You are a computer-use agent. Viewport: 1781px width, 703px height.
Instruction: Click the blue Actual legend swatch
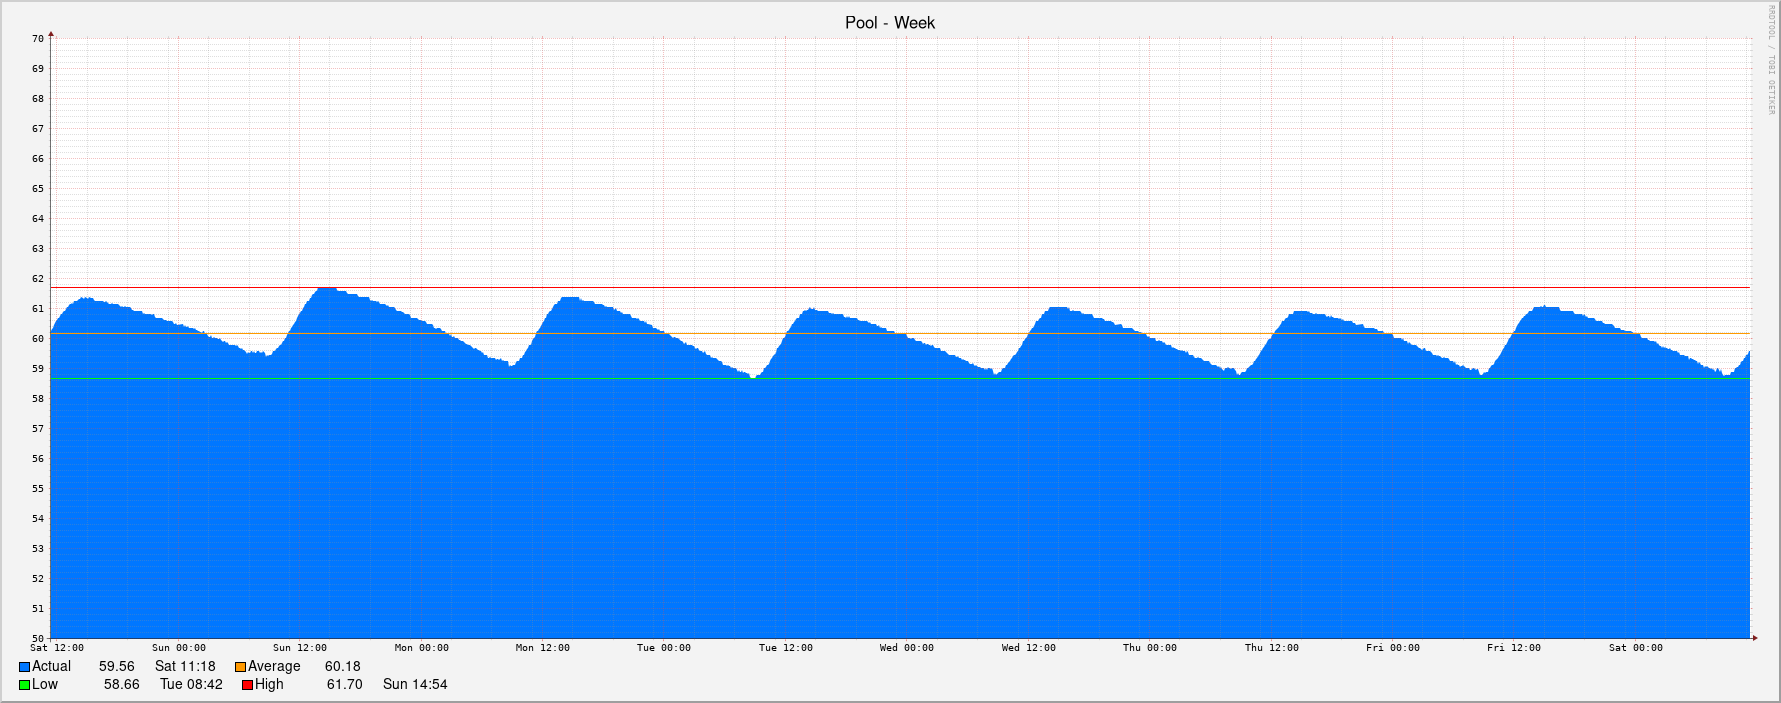24,667
